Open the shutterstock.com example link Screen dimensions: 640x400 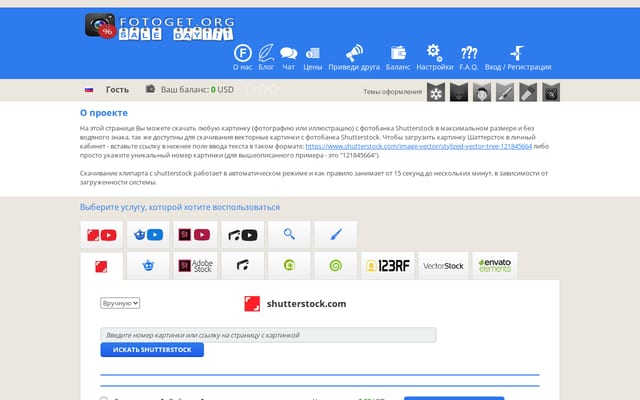[418, 146]
